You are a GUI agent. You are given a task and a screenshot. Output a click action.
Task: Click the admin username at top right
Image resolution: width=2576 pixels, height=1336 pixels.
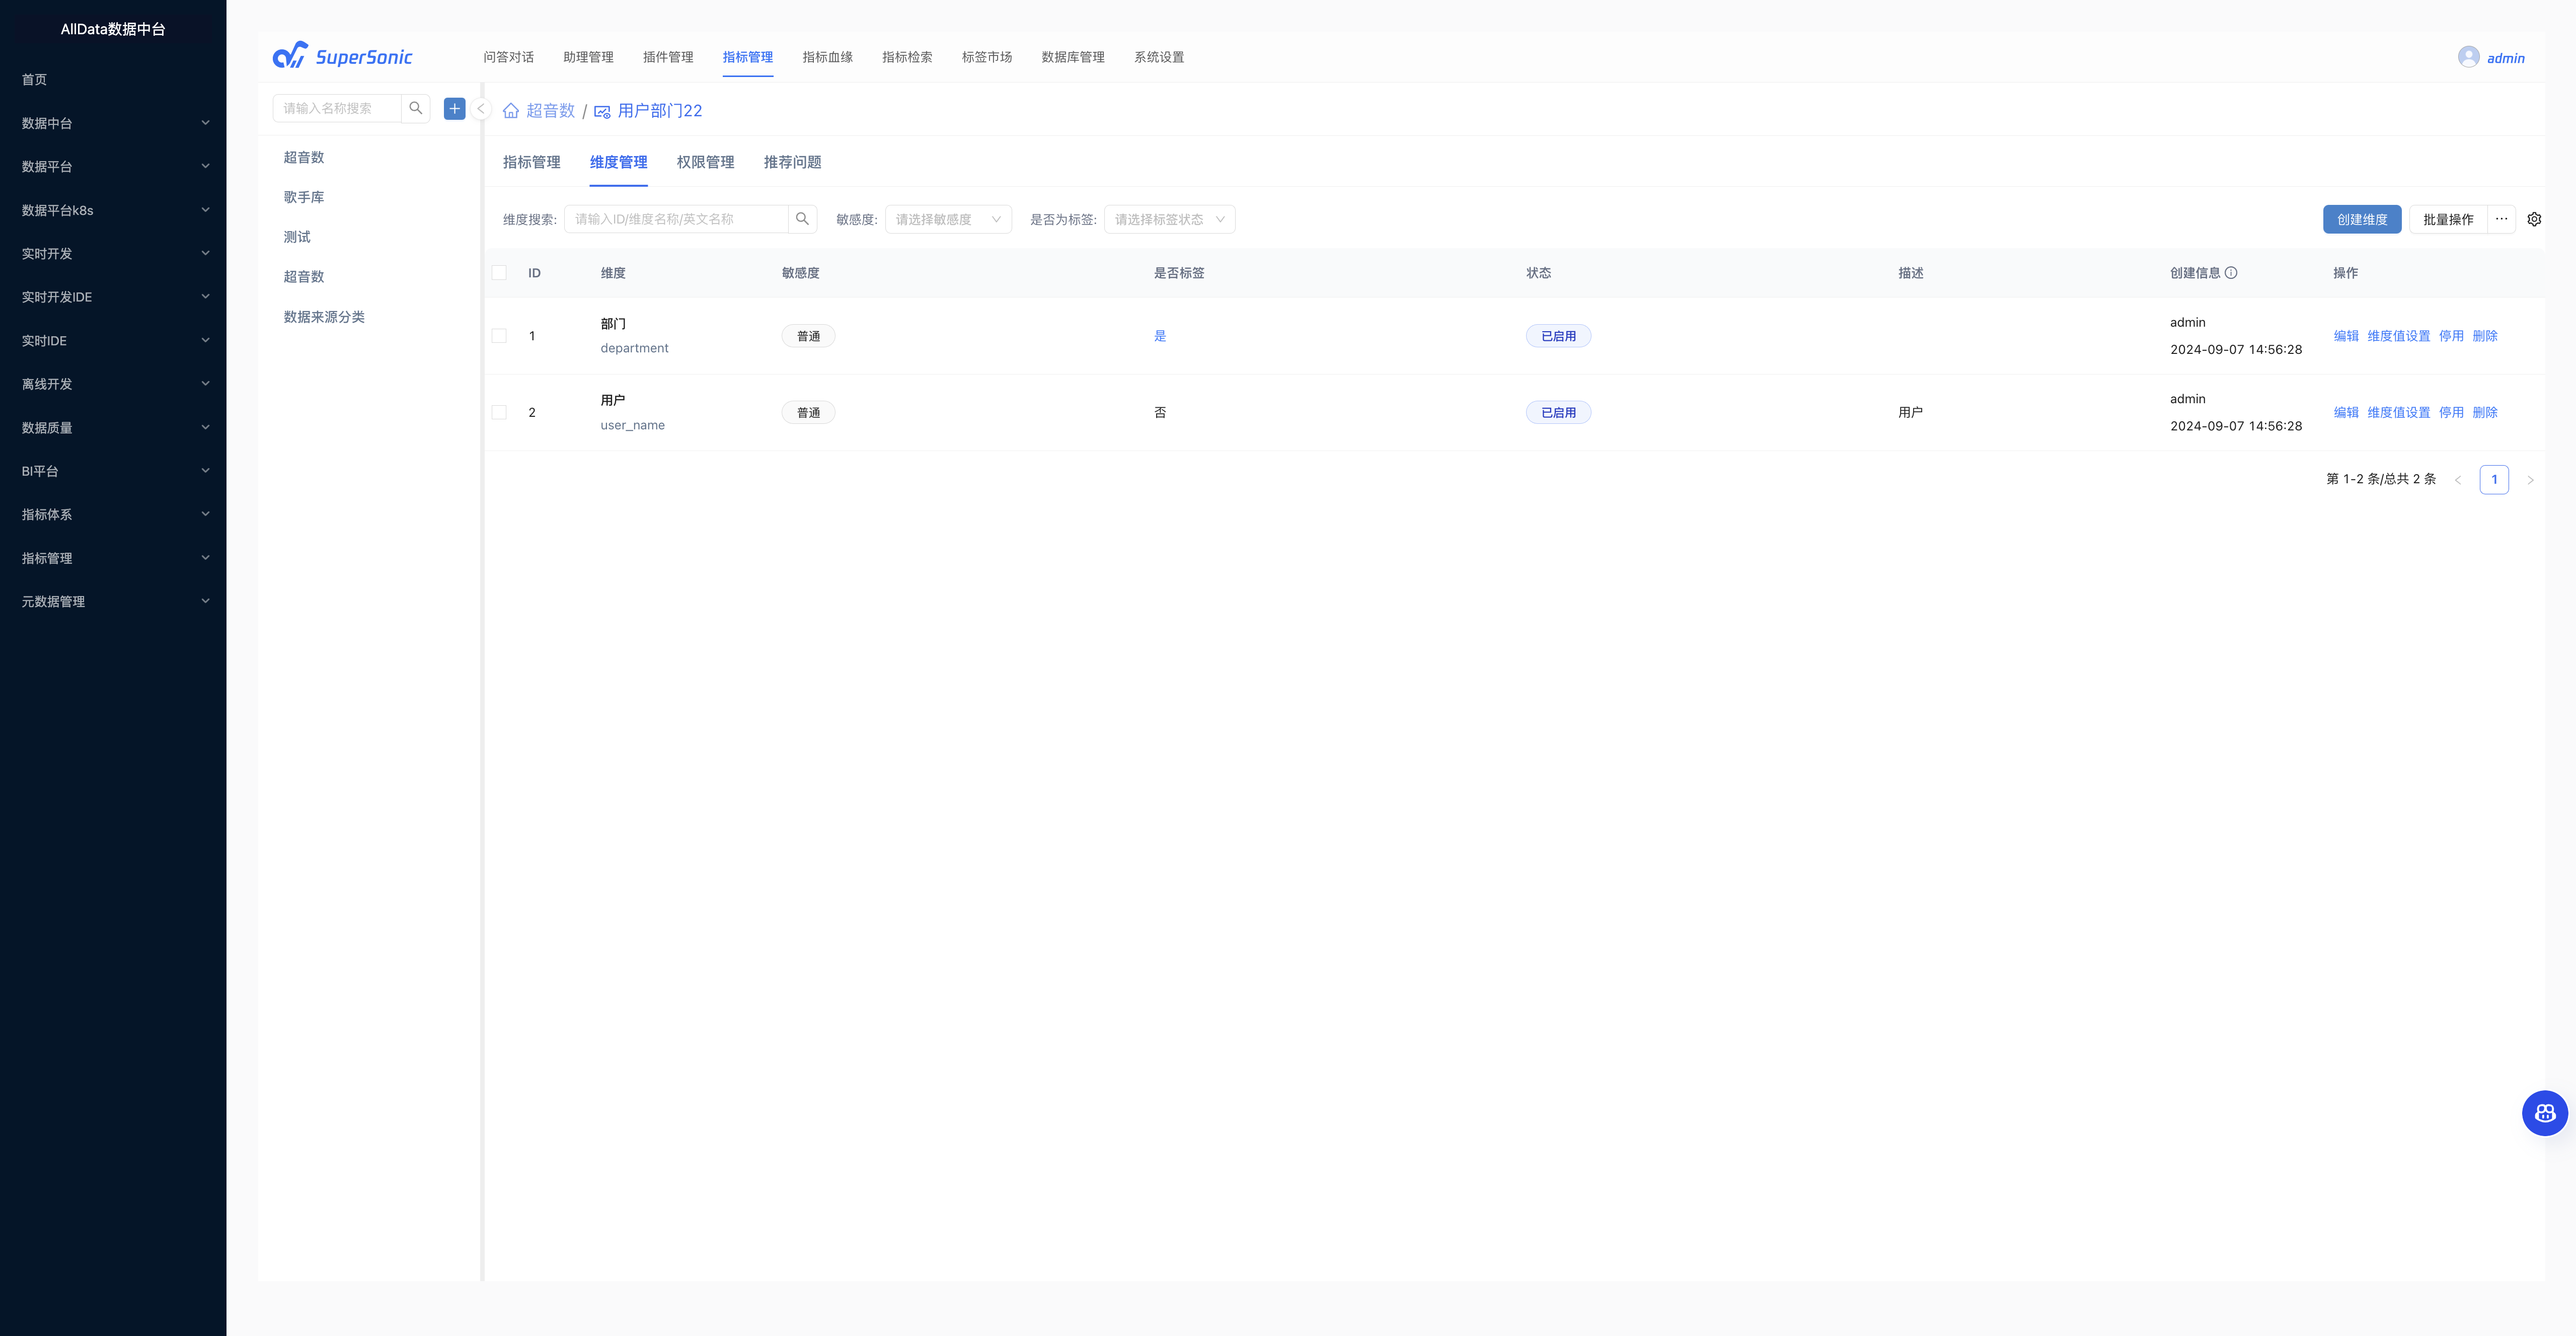point(2505,58)
